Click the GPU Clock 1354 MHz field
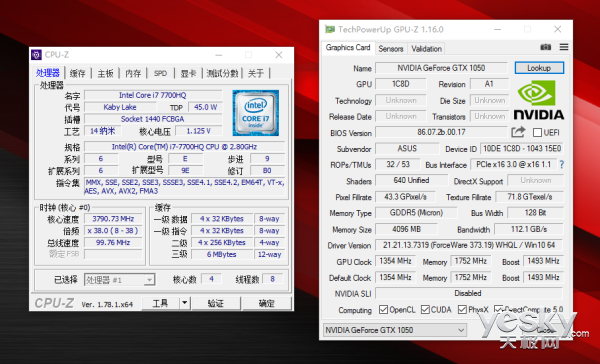Image resolution: width=600 pixels, height=364 pixels. (395, 261)
